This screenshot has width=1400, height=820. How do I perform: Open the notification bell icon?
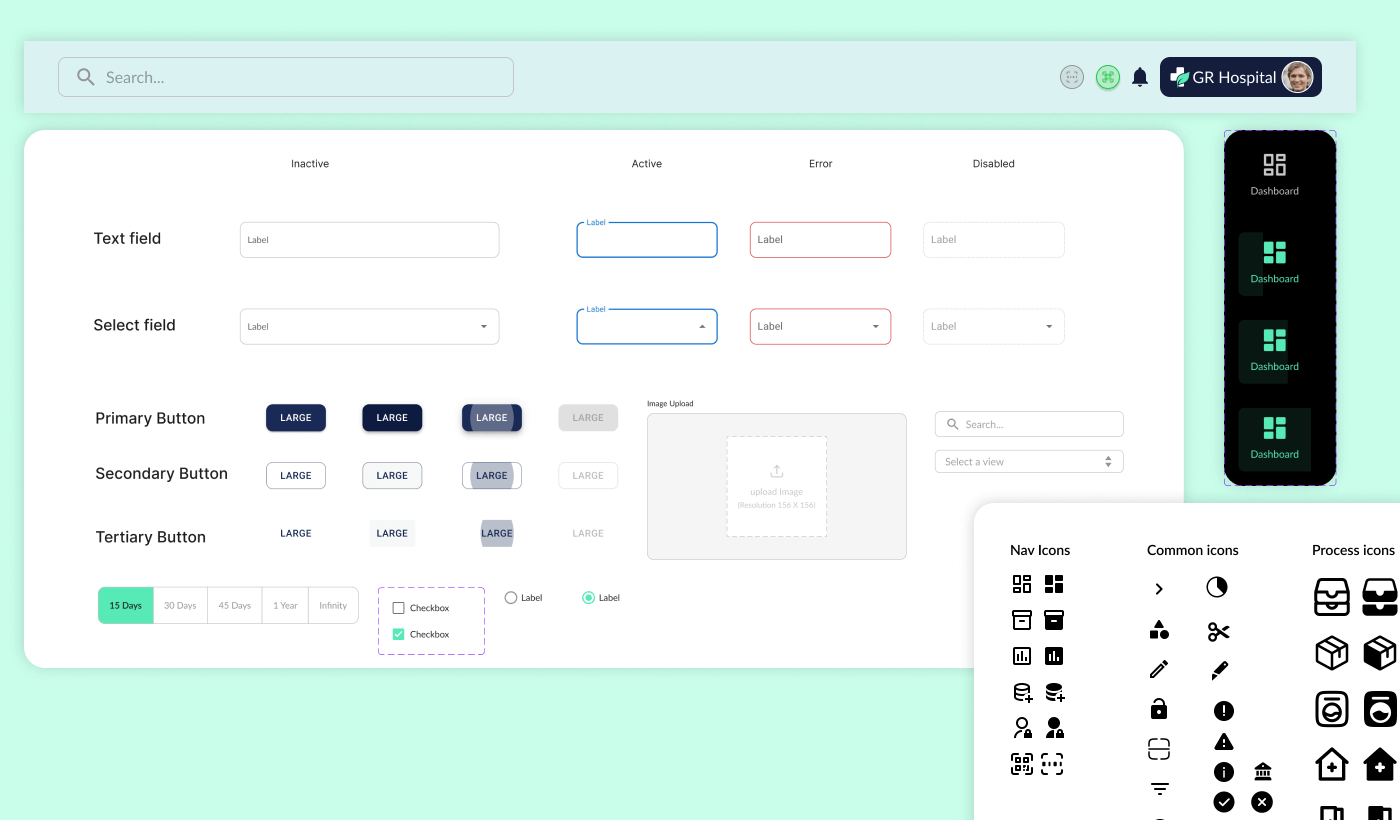1139,77
